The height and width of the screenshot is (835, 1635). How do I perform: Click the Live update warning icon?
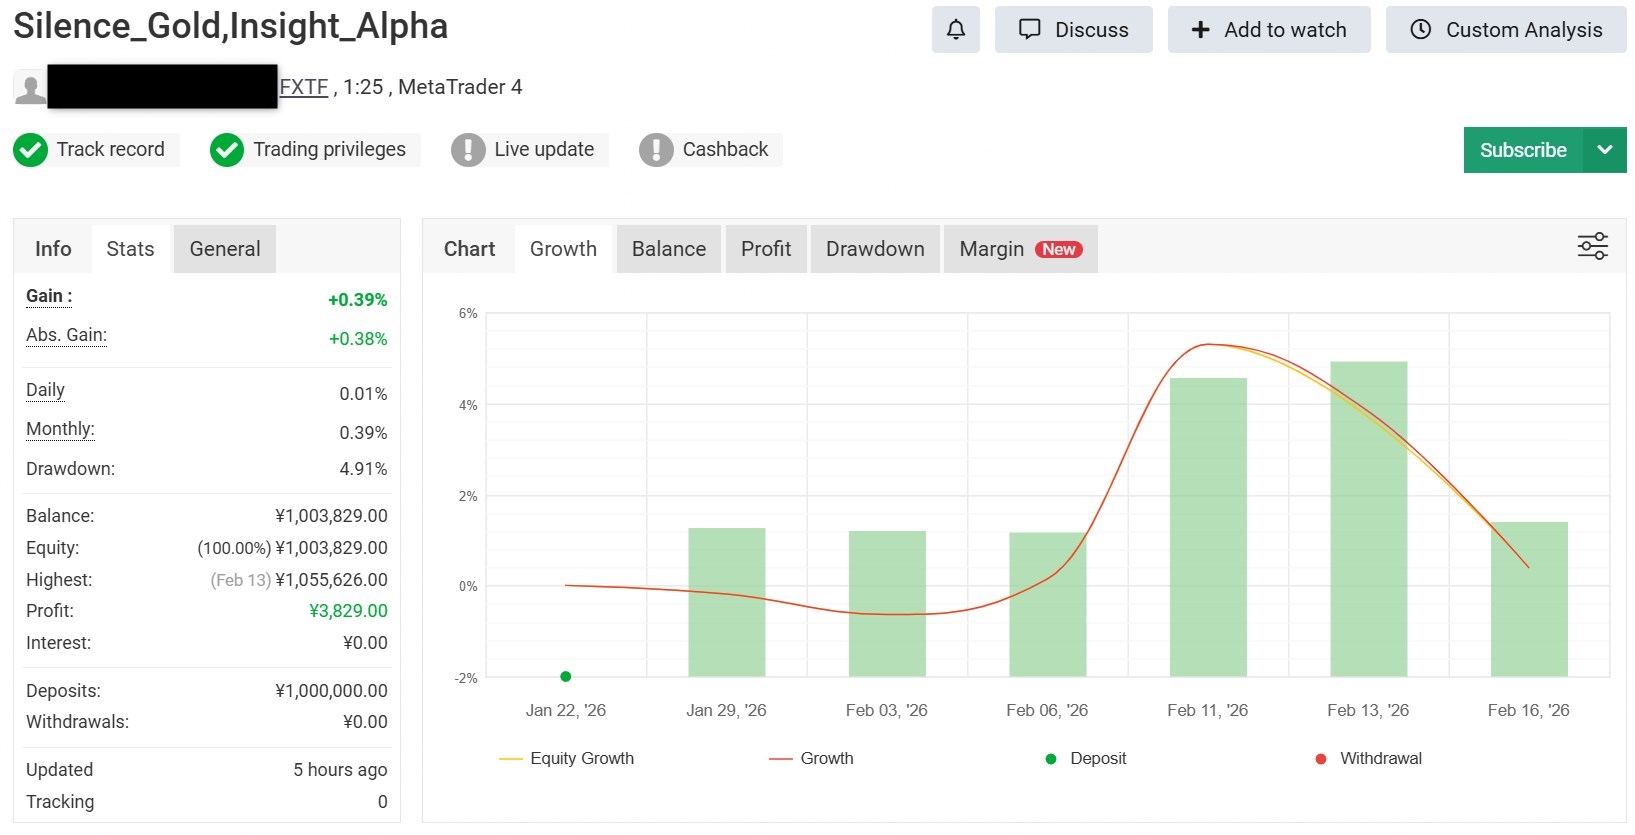[468, 150]
